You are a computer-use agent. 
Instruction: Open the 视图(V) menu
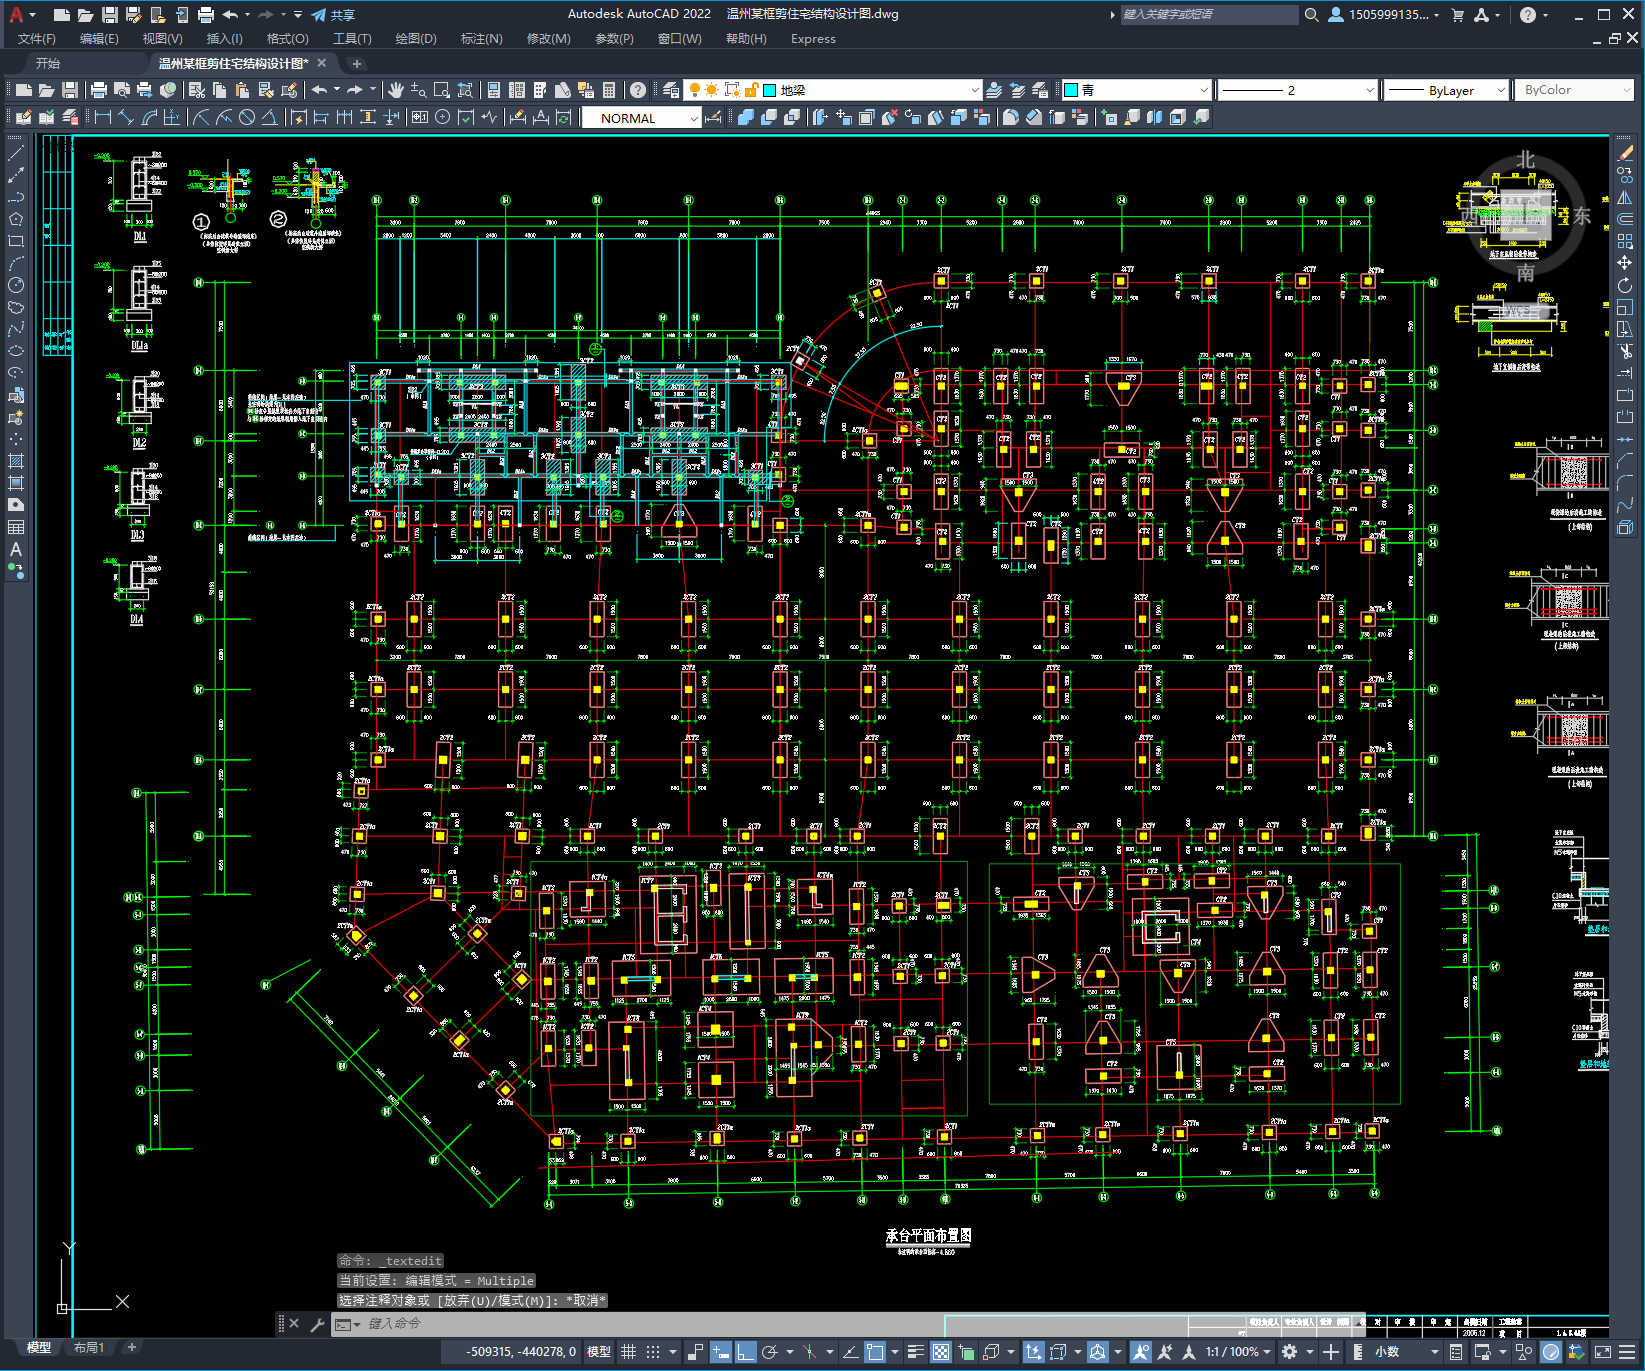click(162, 39)
